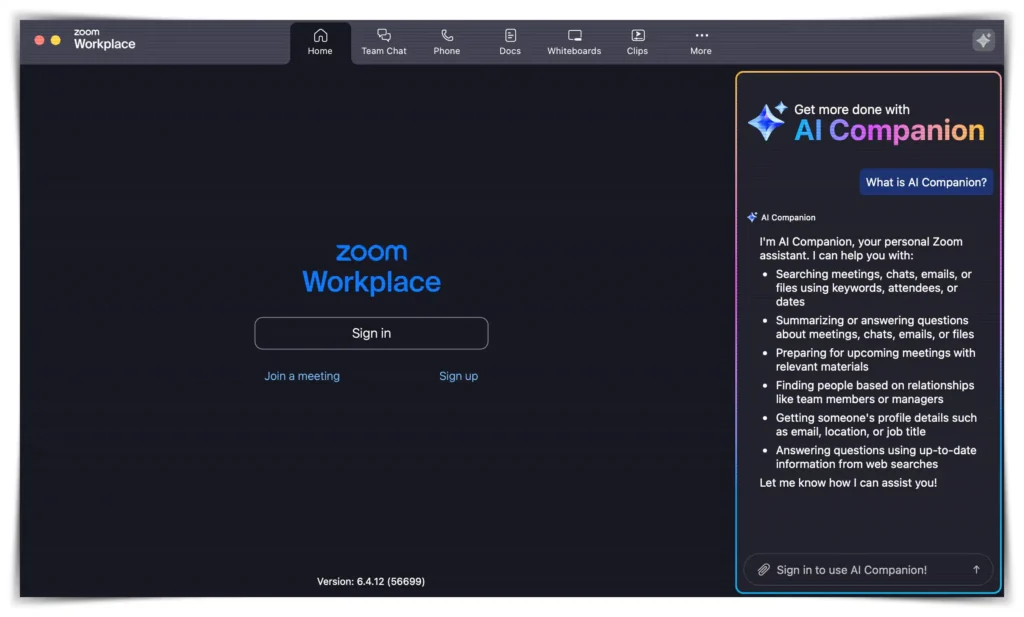Click the AI Companion sparkle icon top right
The width and height of the screenshot is (1024, 617).
[983, 41]
